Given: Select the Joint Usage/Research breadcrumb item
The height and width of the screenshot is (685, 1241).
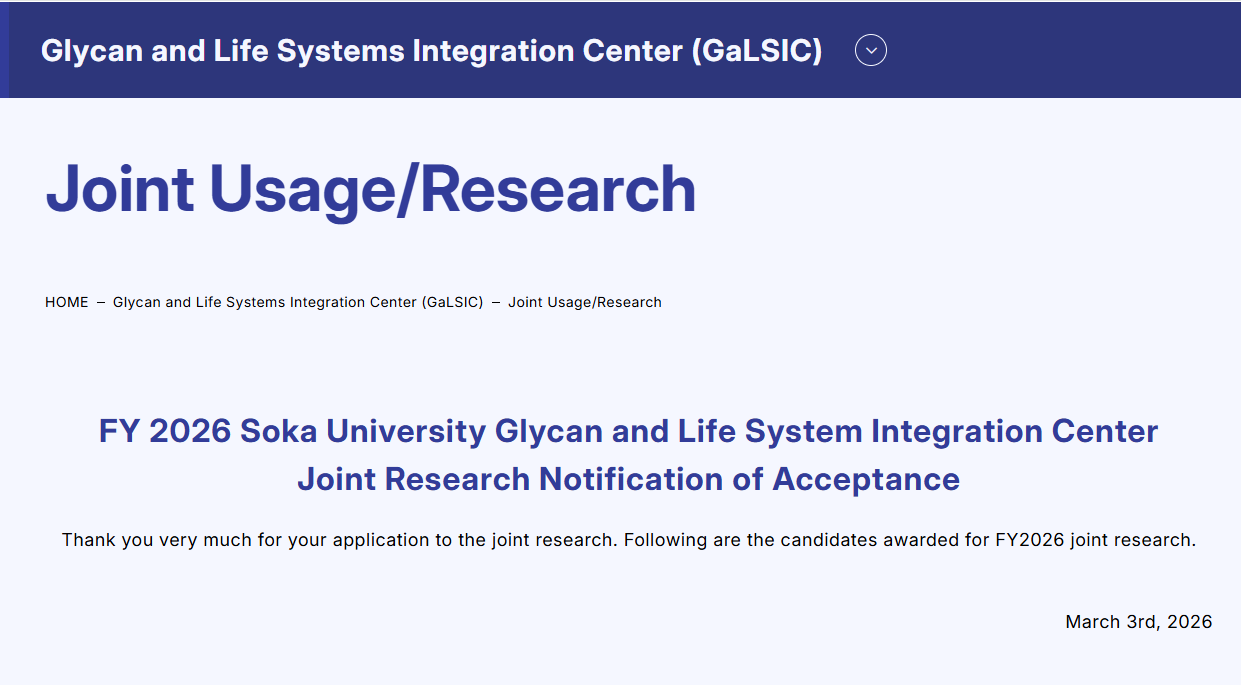Looking at the screenshot, I should pos(585,302).
